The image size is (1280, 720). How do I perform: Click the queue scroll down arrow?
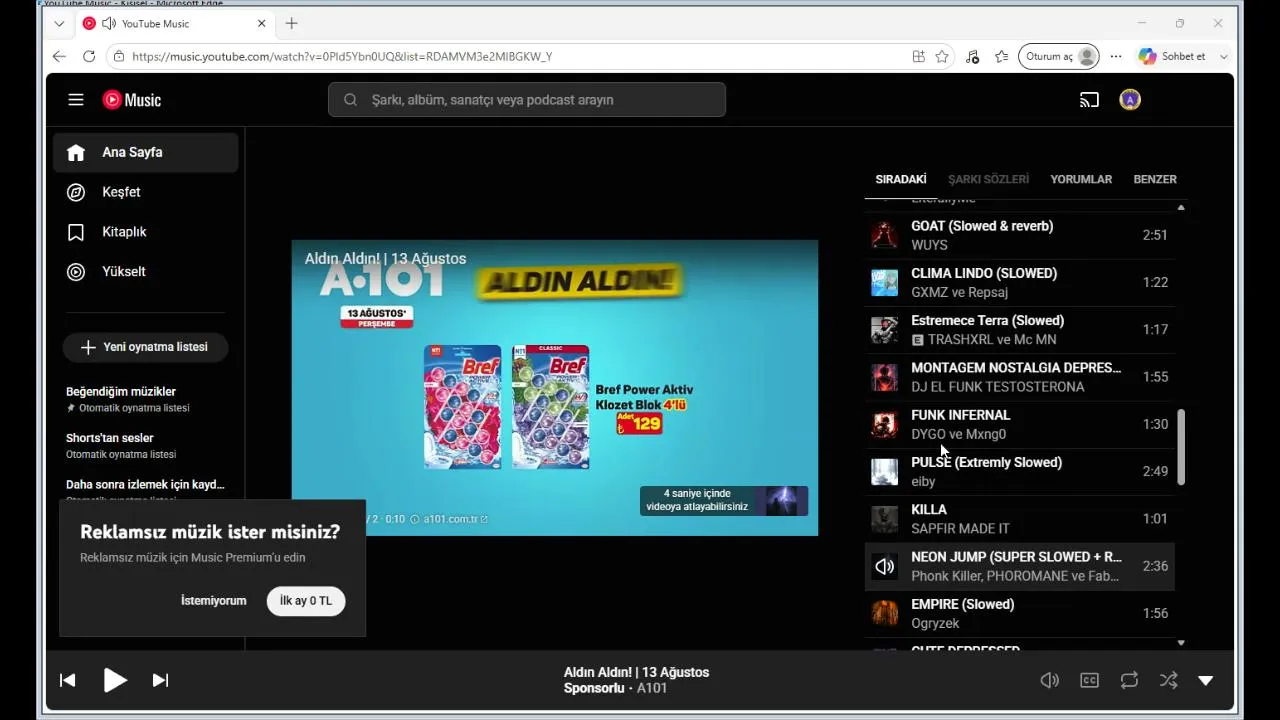click(x=1181, y=643)
